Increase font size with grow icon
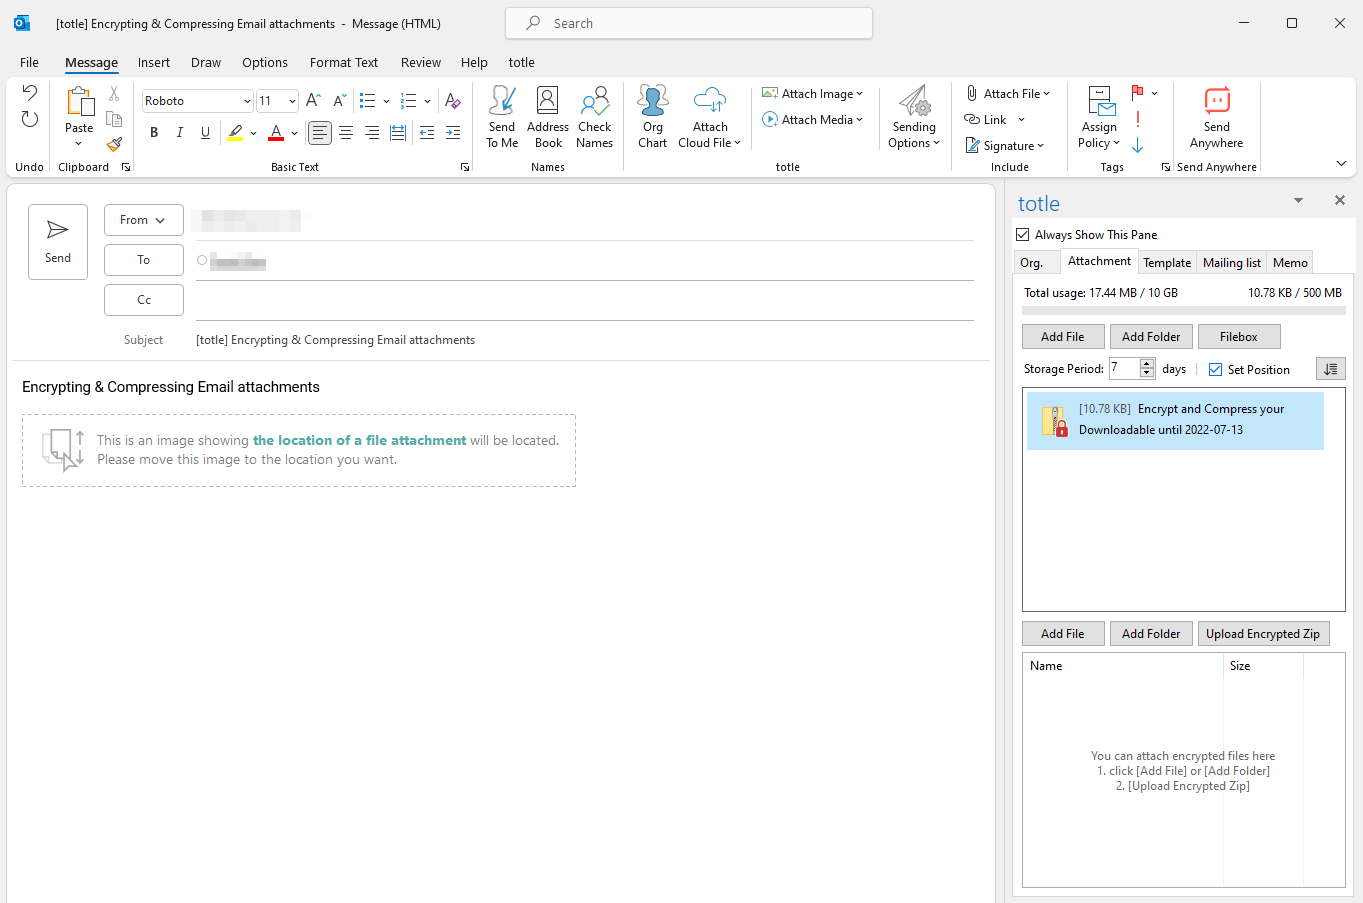 click(314, 100)
